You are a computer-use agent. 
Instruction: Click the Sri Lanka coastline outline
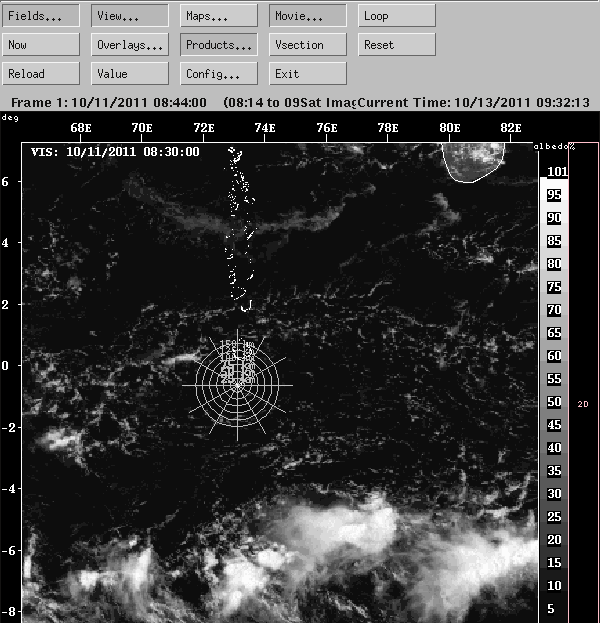pyautogui.click(x=474, y=162)
